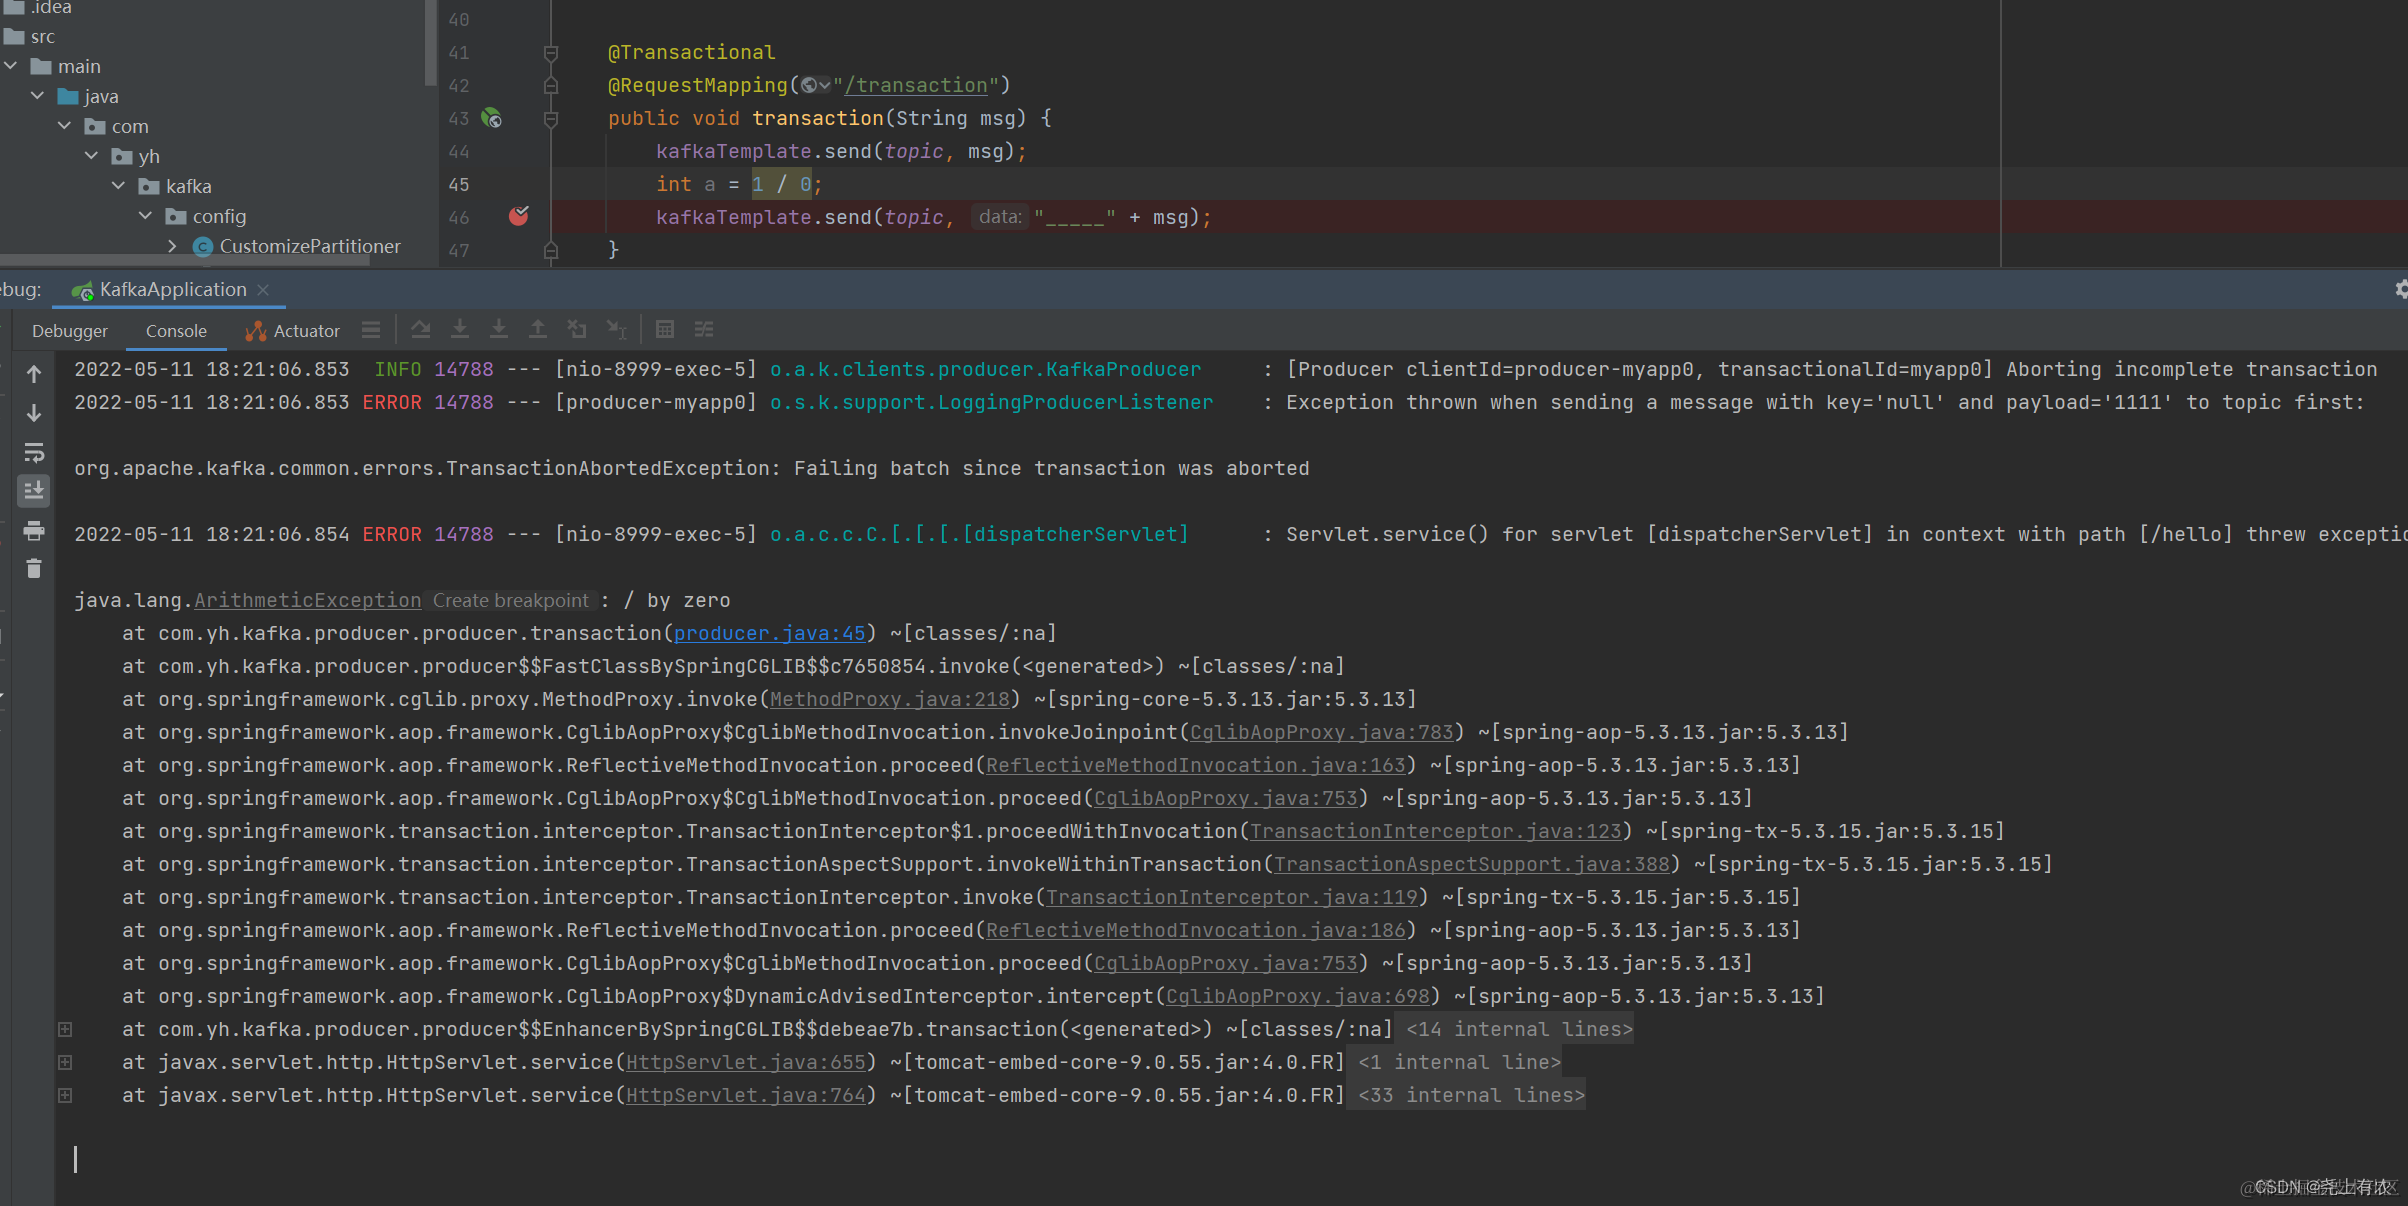
Task: Clear console with the trash icon
Action: (34, 569)
